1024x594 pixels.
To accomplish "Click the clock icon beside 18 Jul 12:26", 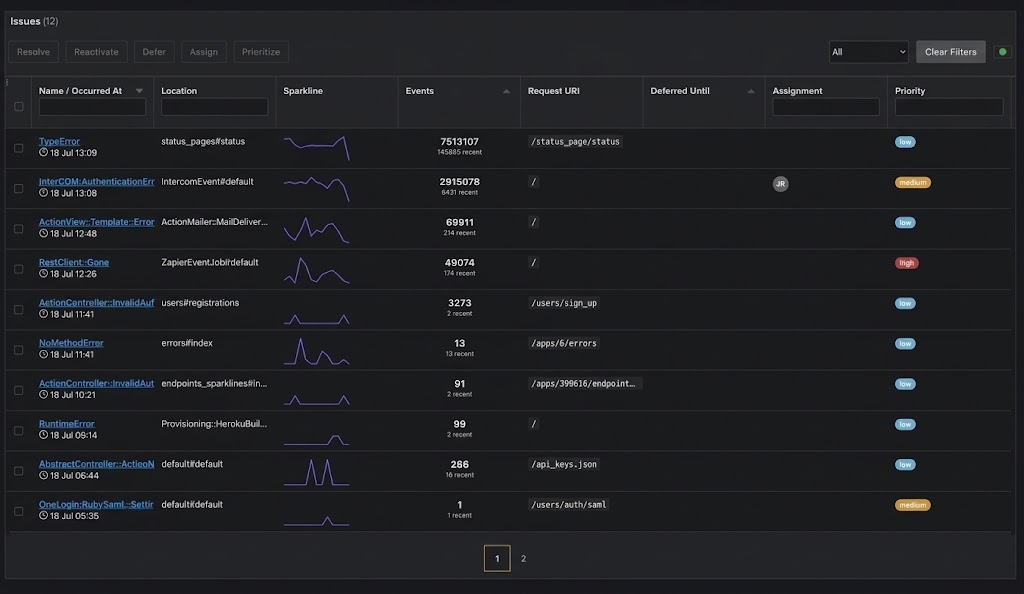I will pos(43,274).
